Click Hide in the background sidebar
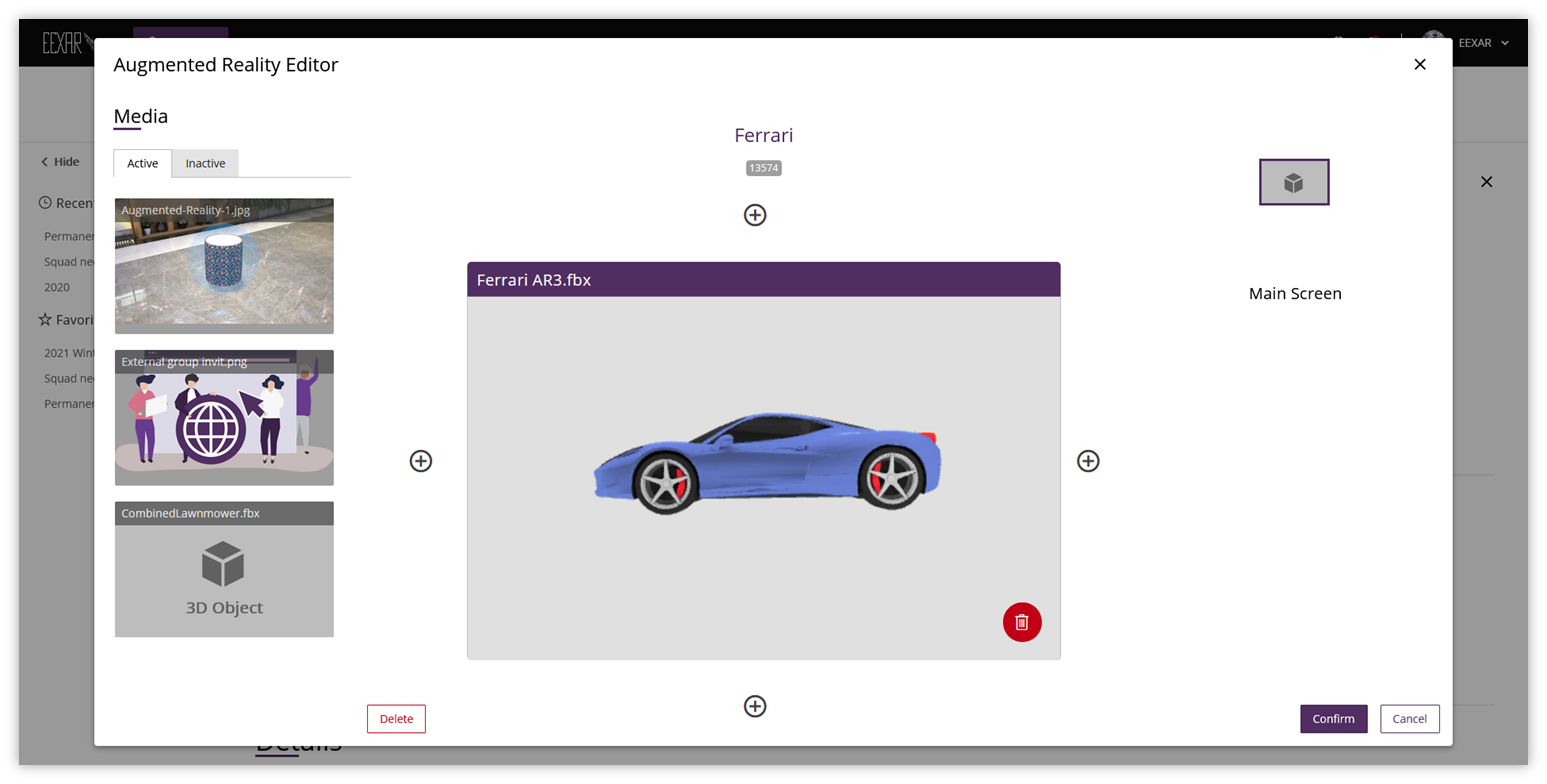 coord(60,162)
